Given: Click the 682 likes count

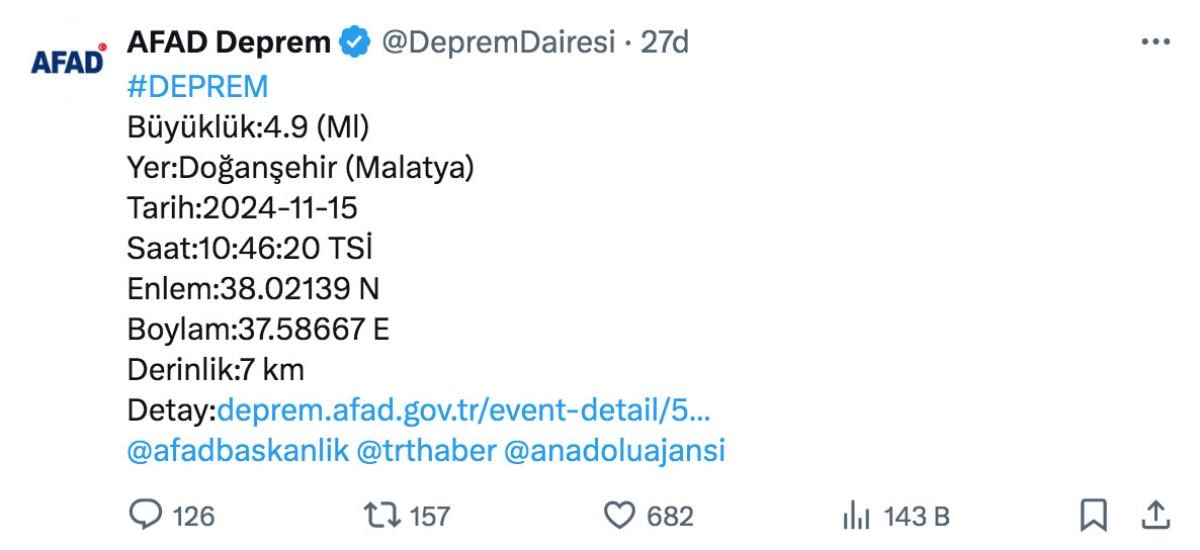Looking at the screenshot, I should coord(670,516).
